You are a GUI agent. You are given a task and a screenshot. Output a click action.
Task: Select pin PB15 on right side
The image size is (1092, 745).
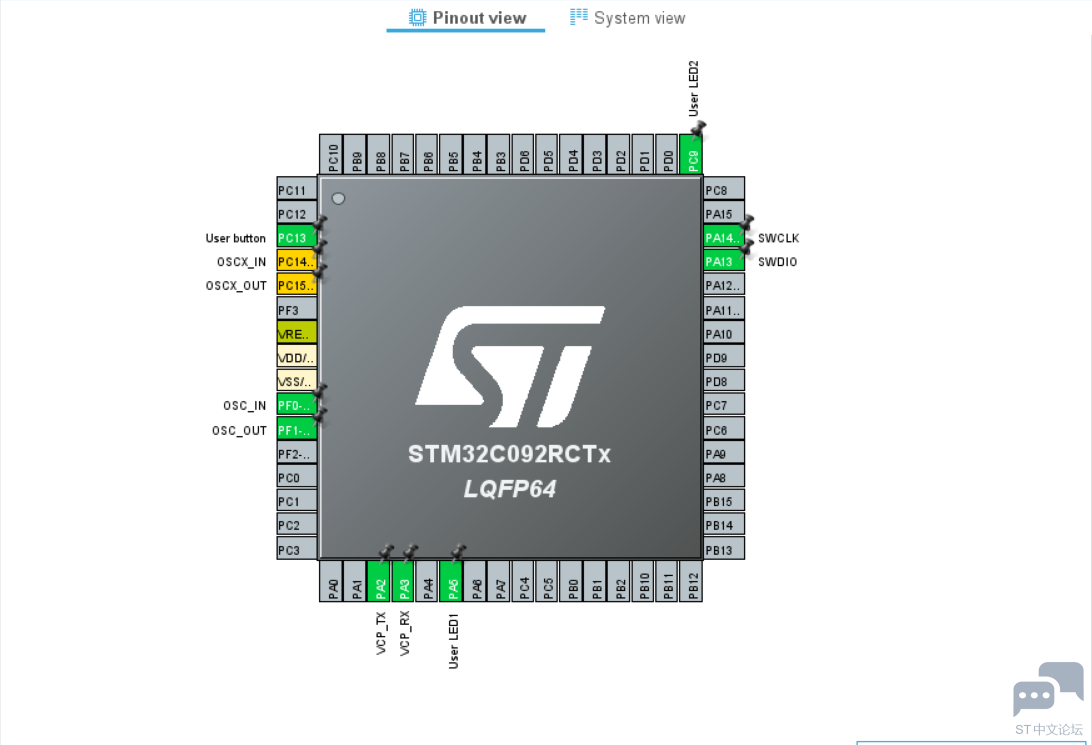pos(724,501)
